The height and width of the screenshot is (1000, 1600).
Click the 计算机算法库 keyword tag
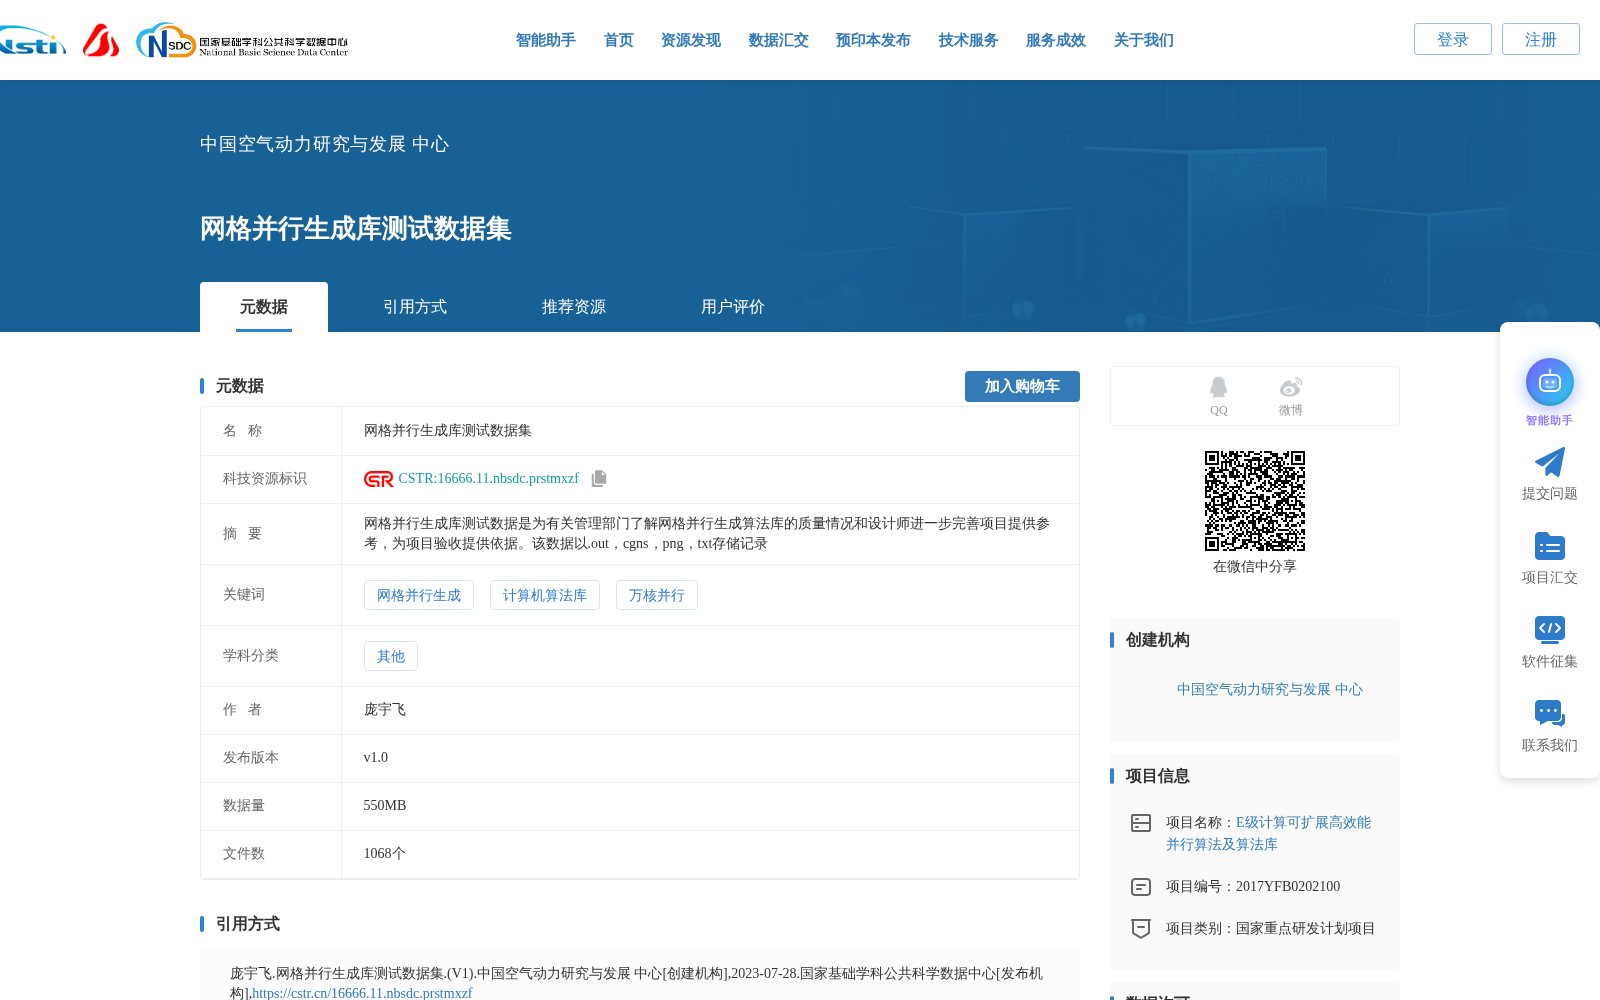point(545,595)
